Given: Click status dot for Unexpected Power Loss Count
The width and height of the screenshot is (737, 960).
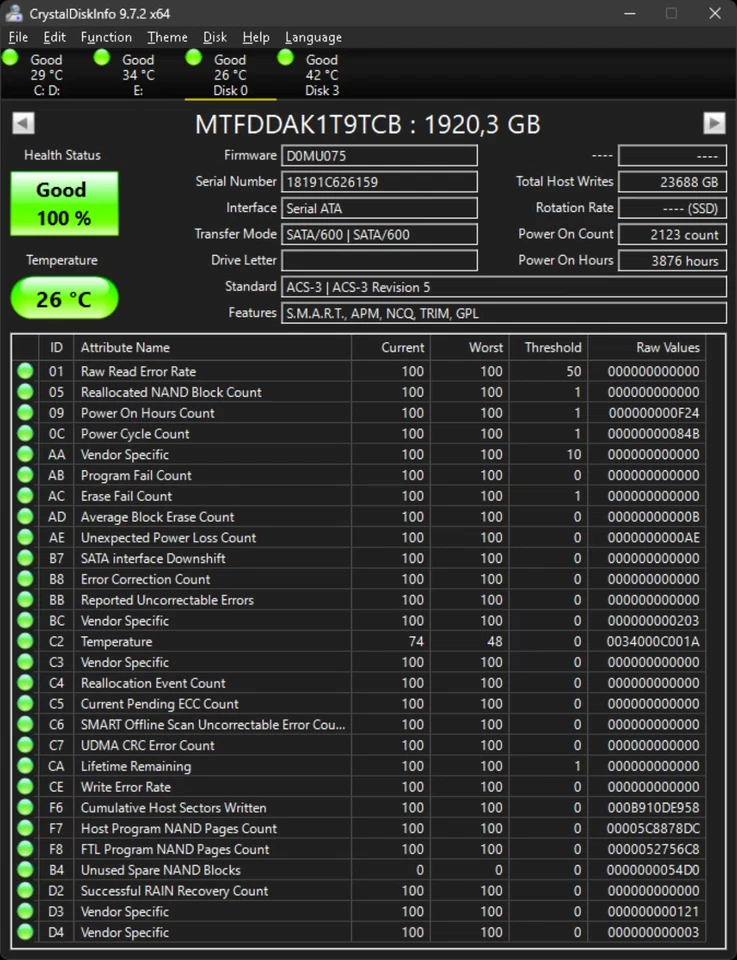Looking at the screenshot, I should click(25, 538).
